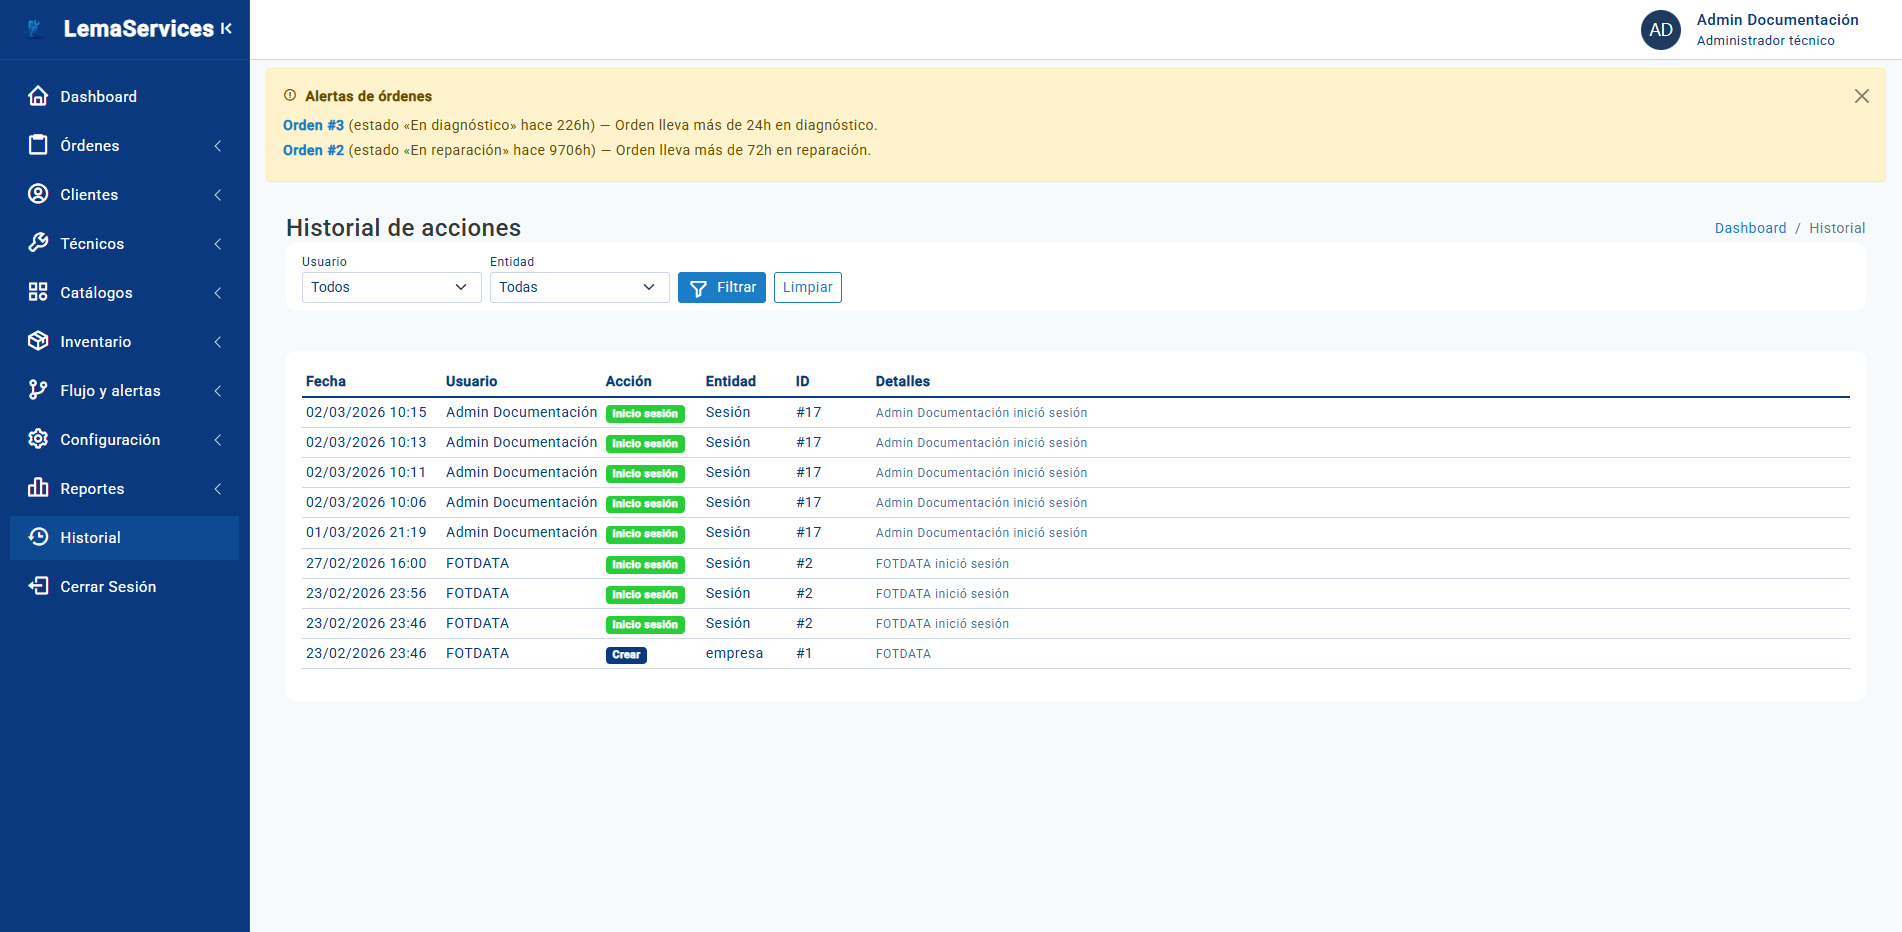The image size is (1902, 932).
Task: Click the Órdenes clipboard icon
Action: point(38,145)
